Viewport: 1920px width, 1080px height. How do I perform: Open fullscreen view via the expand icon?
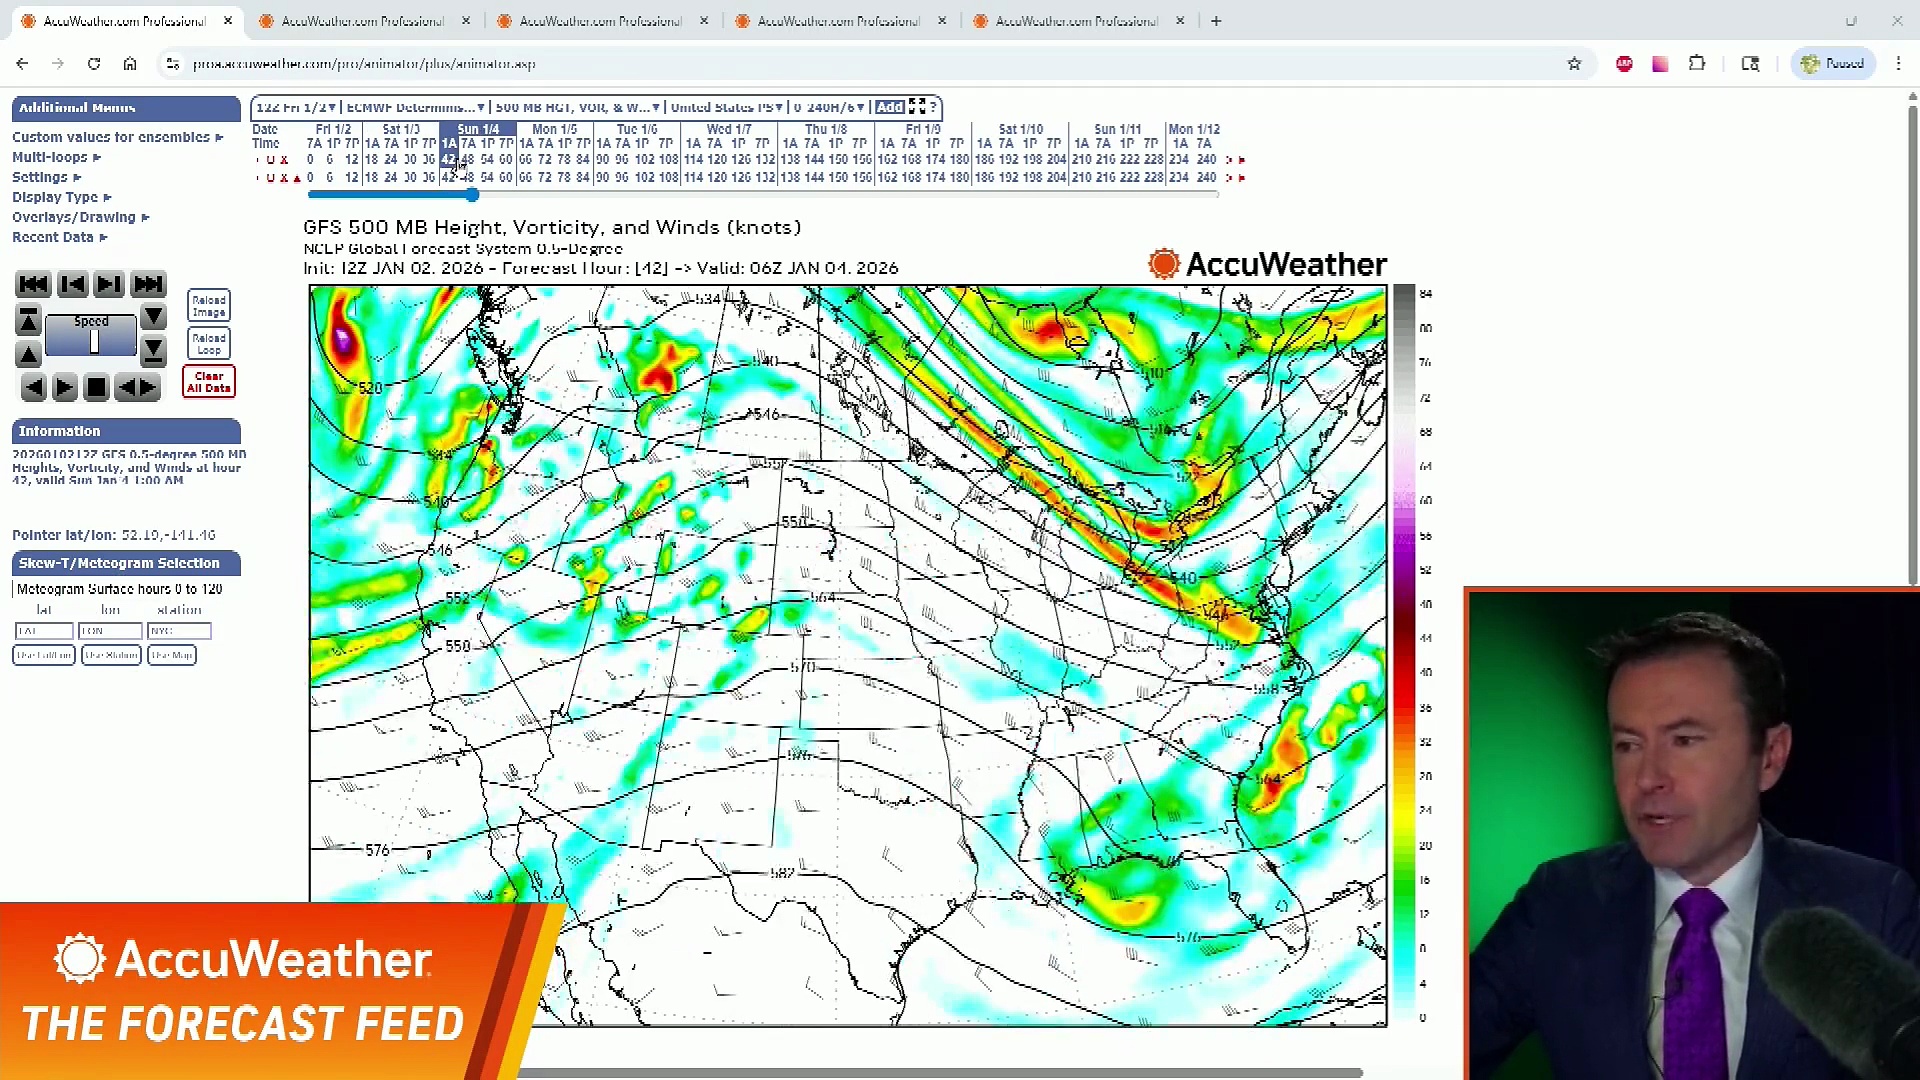tap(917, 107)
